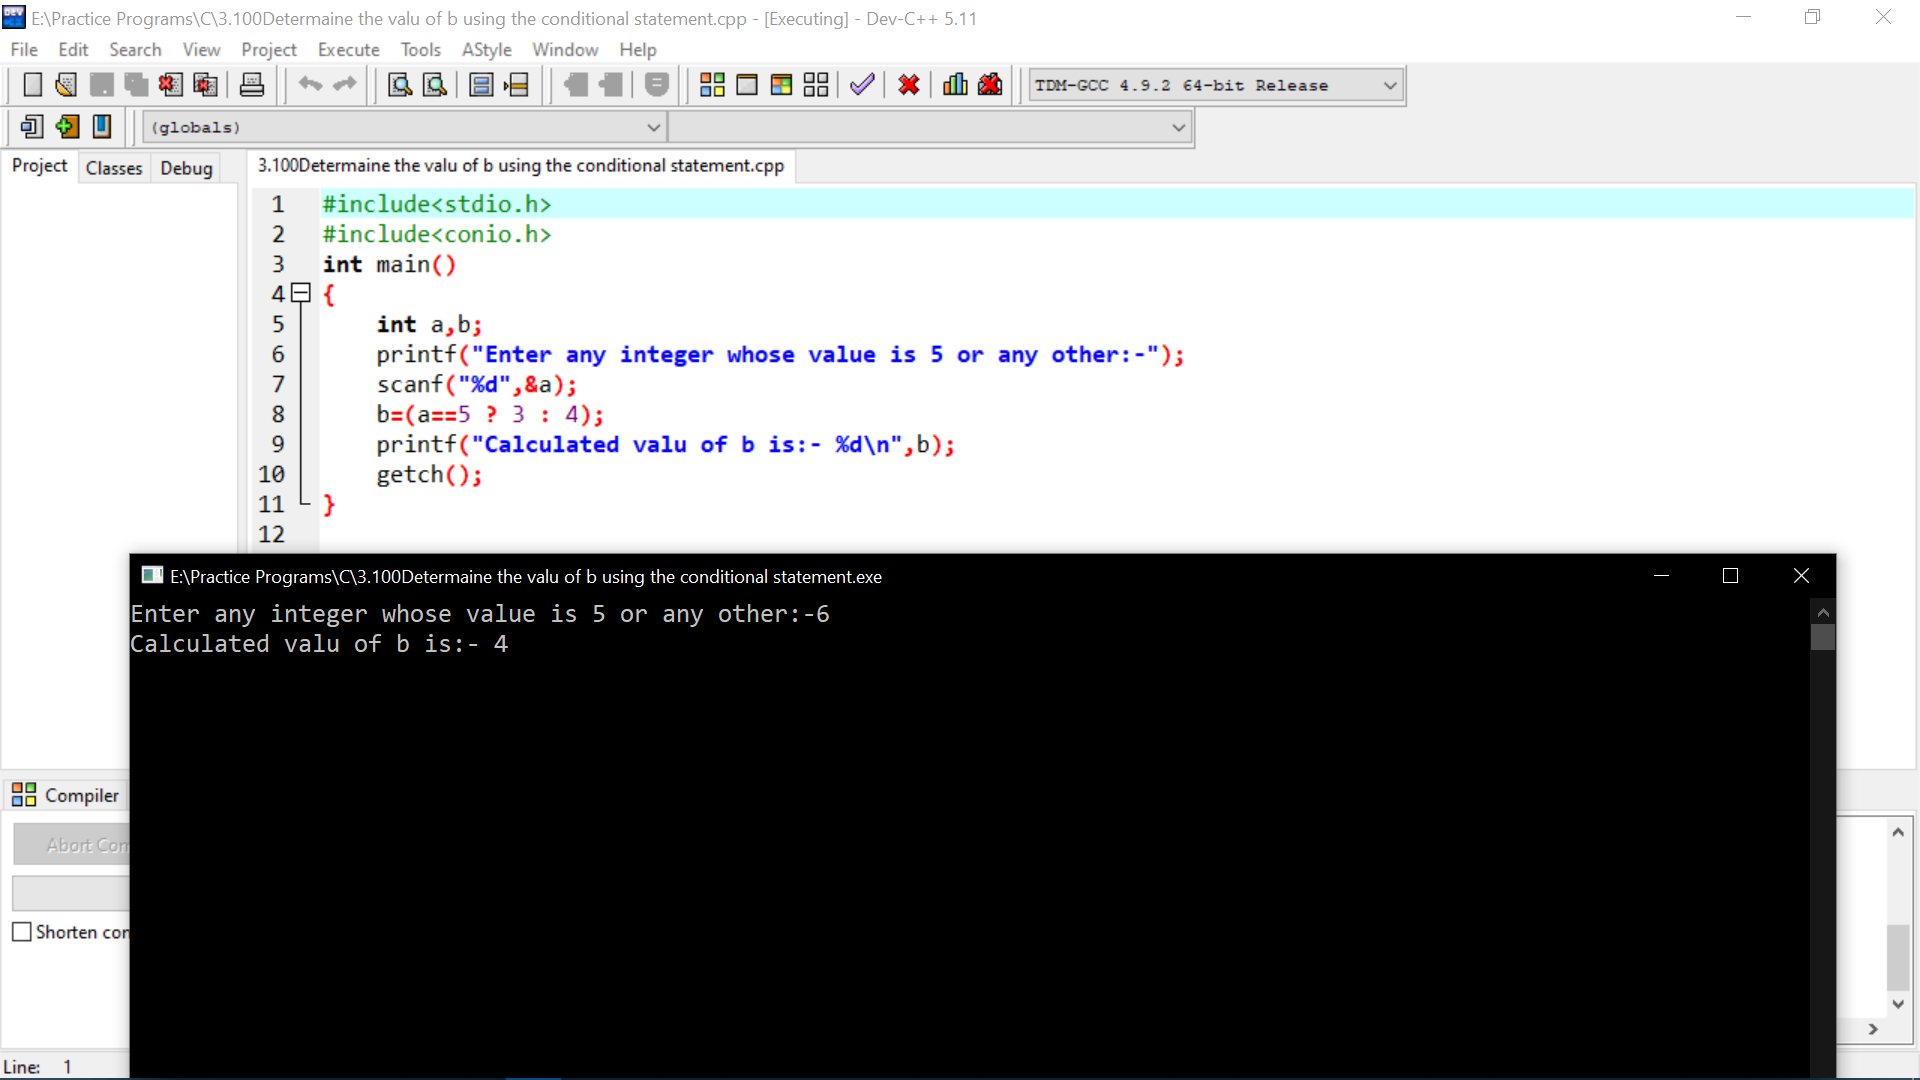Open the Search menu
Viewport: 1920px width, 1080px height.
click(x=135, y=49)
